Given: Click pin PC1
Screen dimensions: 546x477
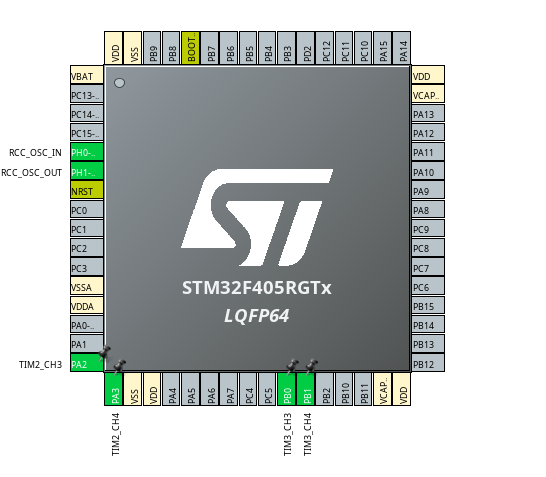Looking at the screenshot, I should (87, 229).
